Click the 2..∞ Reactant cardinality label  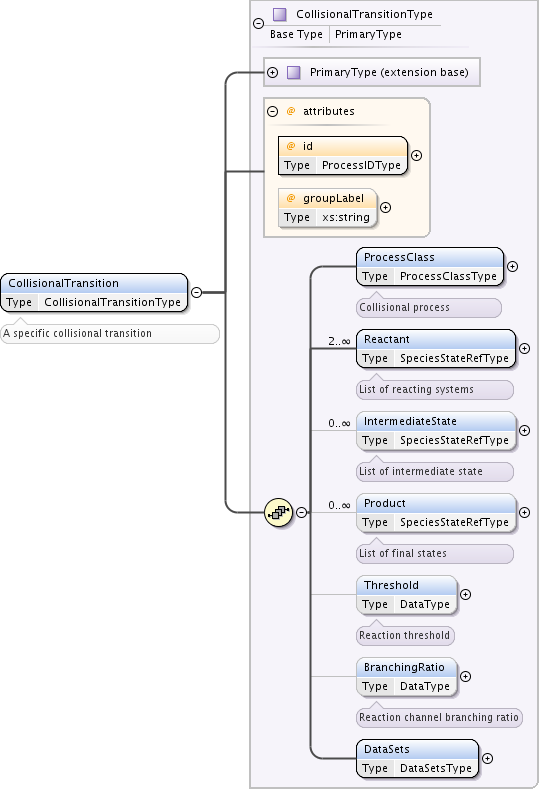pyautogui.click(x=339, y=341)
